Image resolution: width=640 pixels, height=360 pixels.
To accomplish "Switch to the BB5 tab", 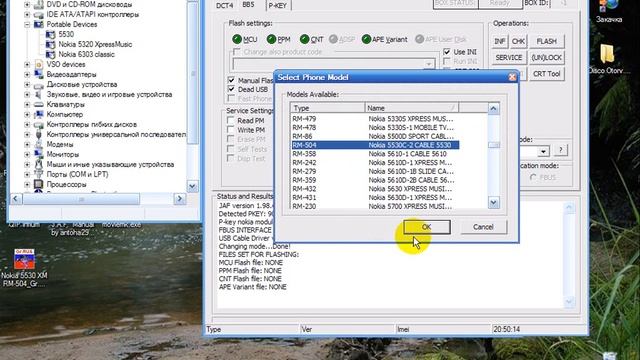I will pyautogui.click(x=249, y=4).
